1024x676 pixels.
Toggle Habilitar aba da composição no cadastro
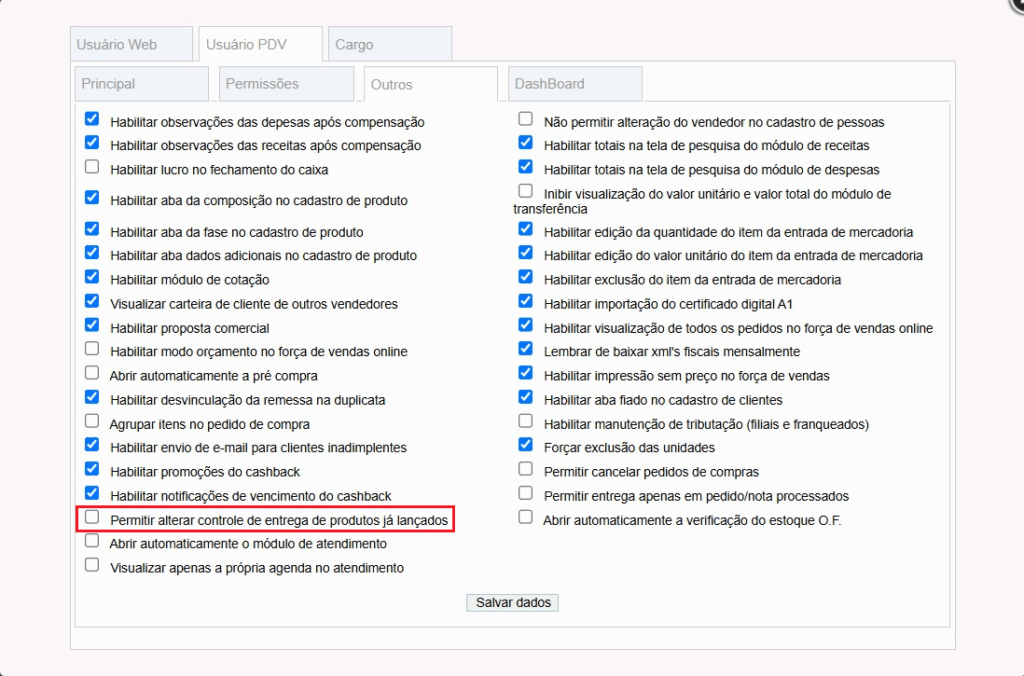tap(92, 197)
